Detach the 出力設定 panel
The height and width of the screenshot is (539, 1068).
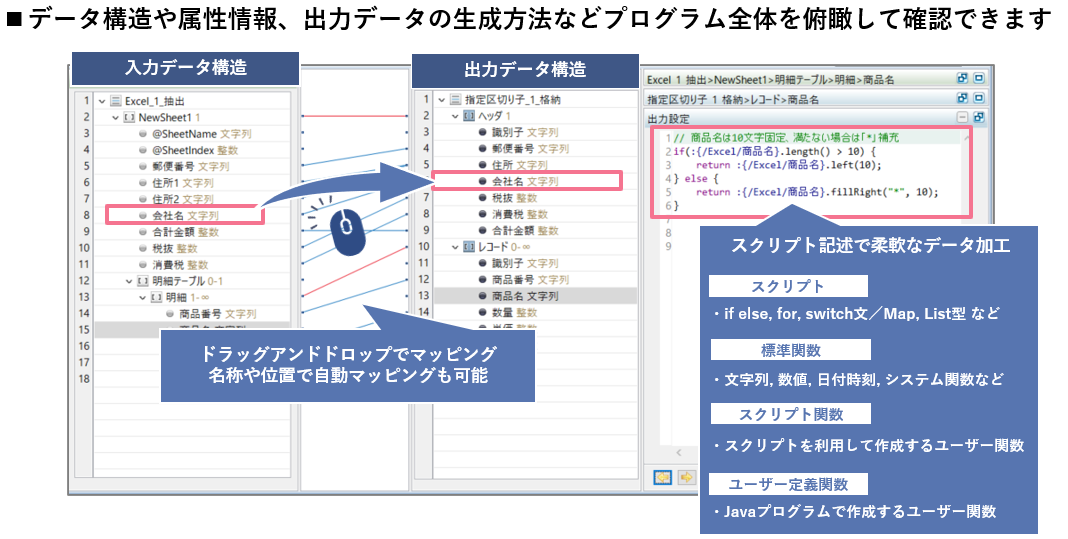point(979,117)
